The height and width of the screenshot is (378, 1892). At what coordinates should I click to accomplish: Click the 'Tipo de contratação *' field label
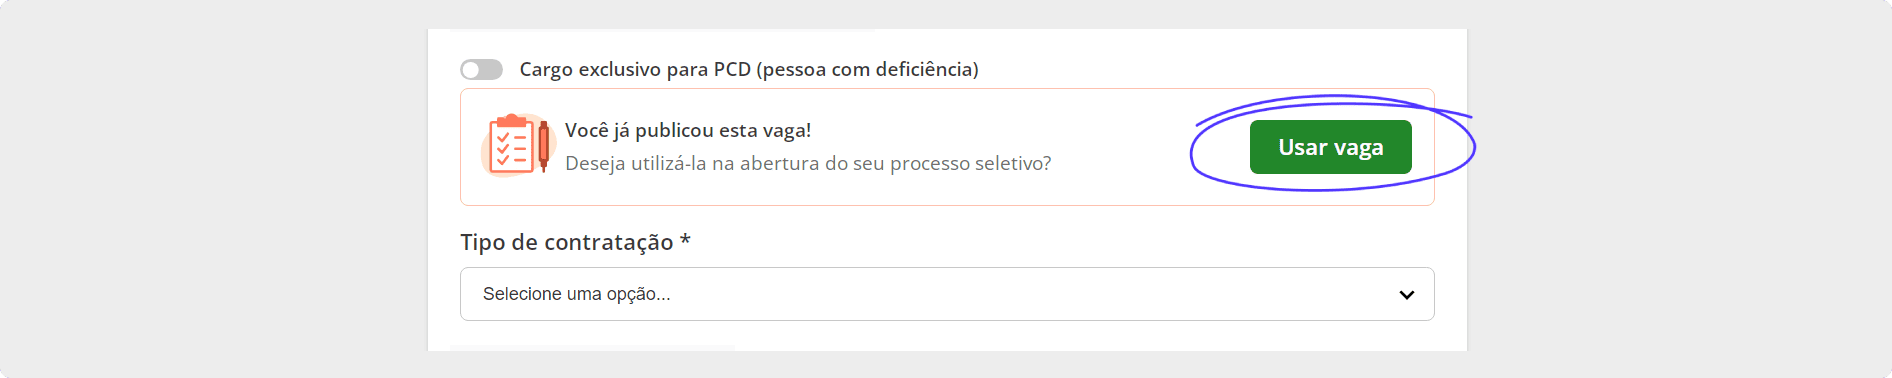575,242
